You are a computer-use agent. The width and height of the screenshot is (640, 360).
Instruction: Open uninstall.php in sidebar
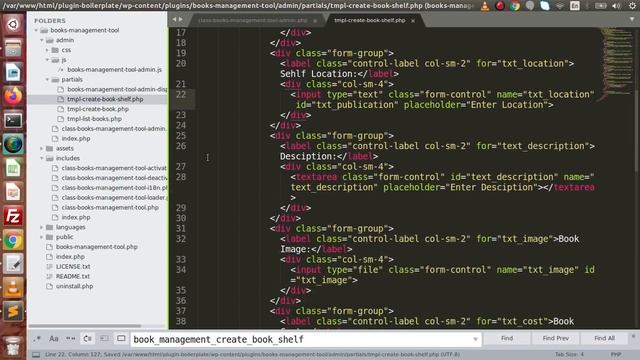[x=74, y=286]
